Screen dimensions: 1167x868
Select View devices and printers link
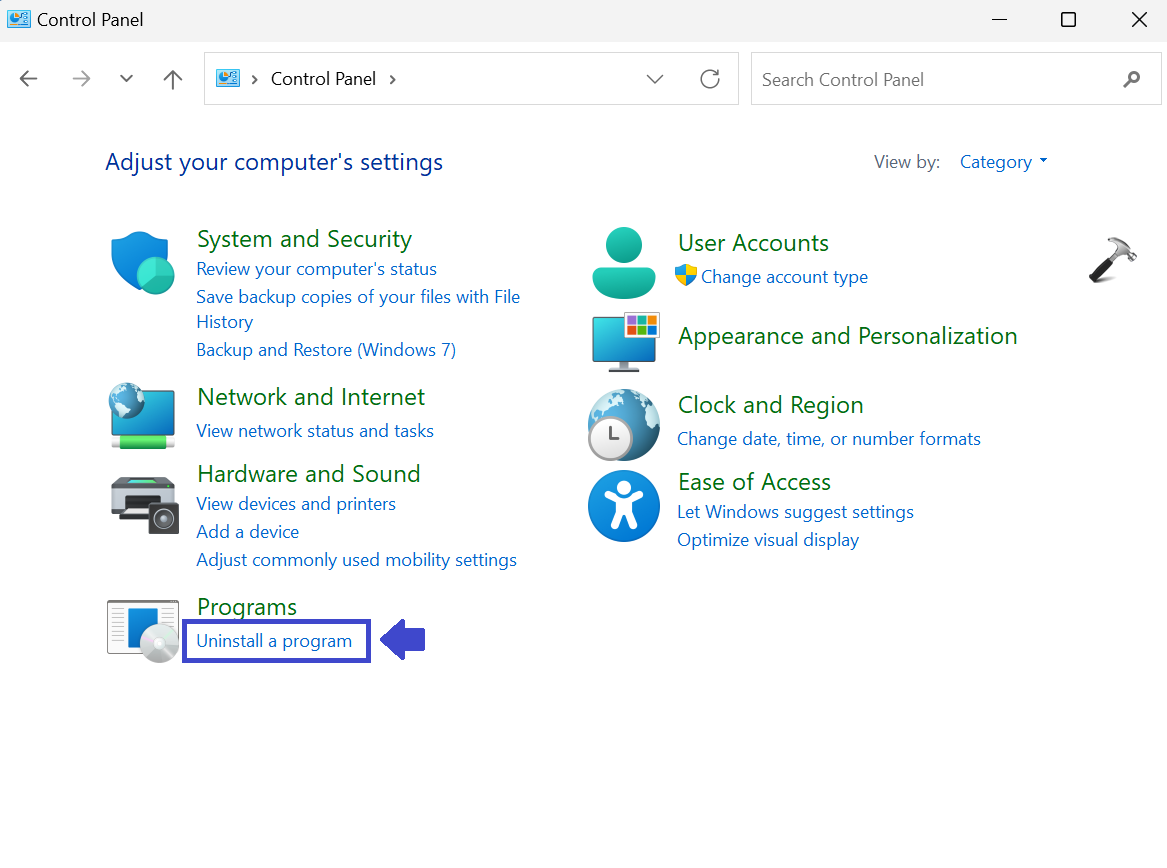click(296, 504)
